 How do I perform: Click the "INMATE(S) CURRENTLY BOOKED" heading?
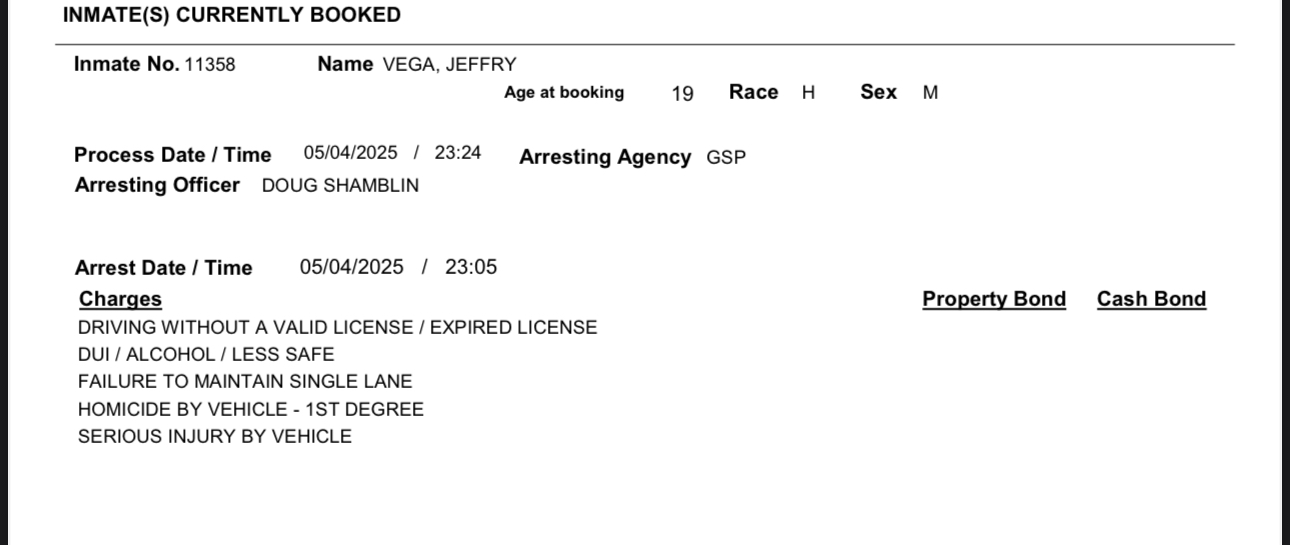click(231, 15)
